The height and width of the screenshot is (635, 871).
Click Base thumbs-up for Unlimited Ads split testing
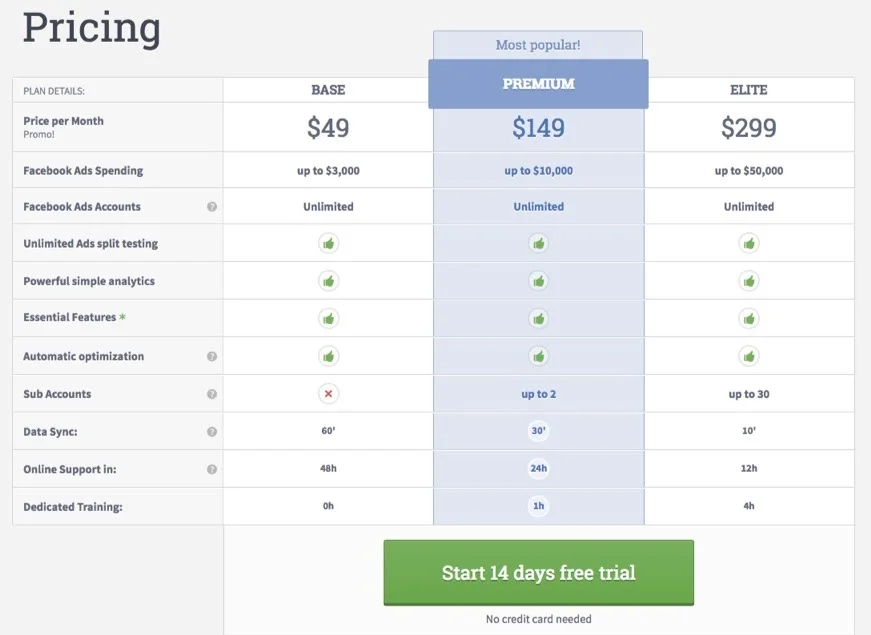click(x=328, y=243)
